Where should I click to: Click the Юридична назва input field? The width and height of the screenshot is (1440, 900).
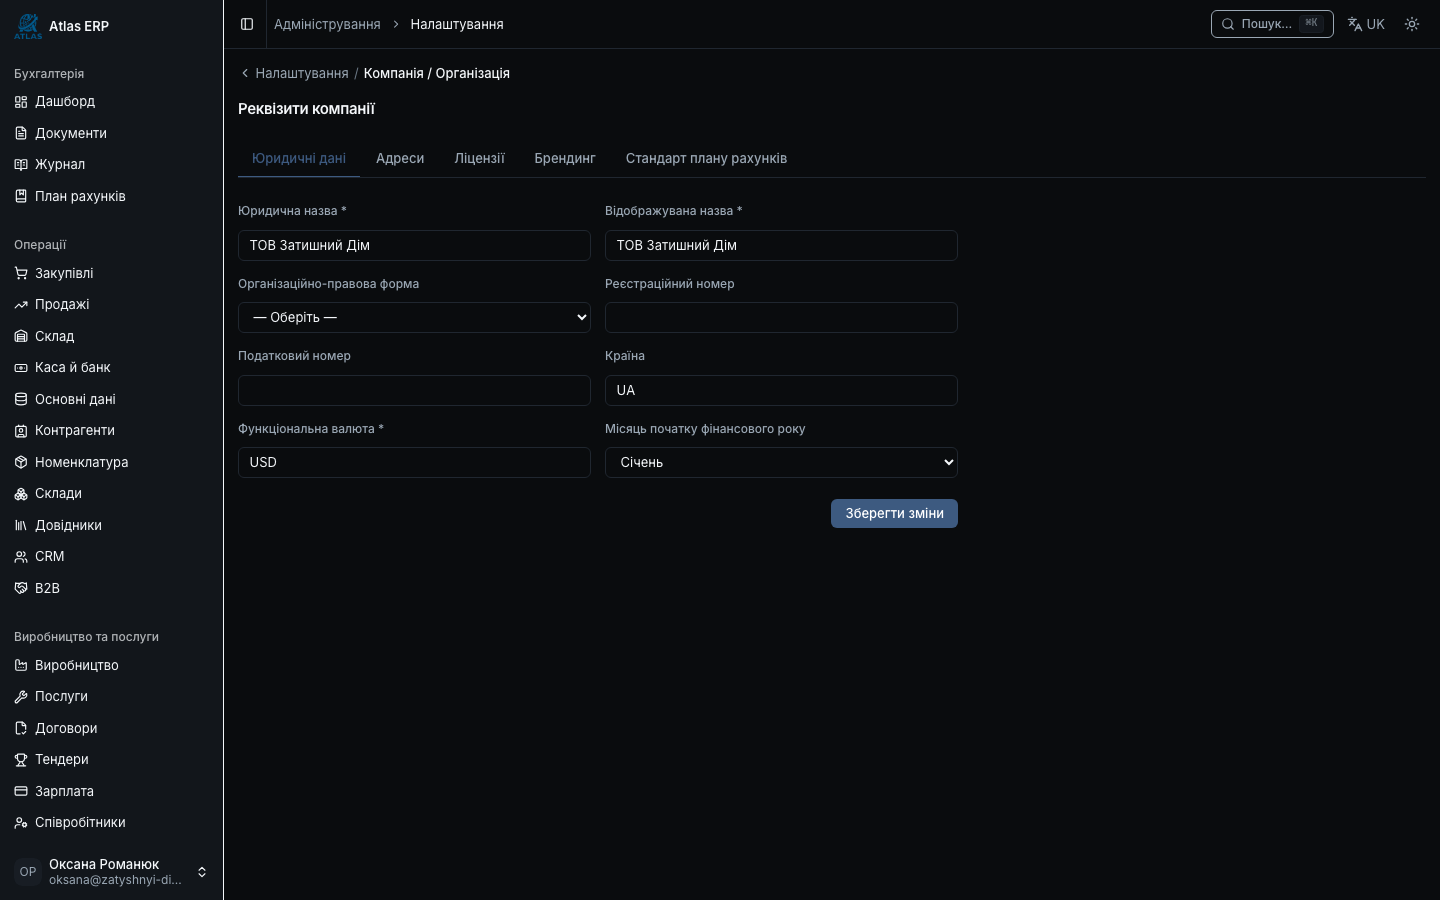click(414, 245)
